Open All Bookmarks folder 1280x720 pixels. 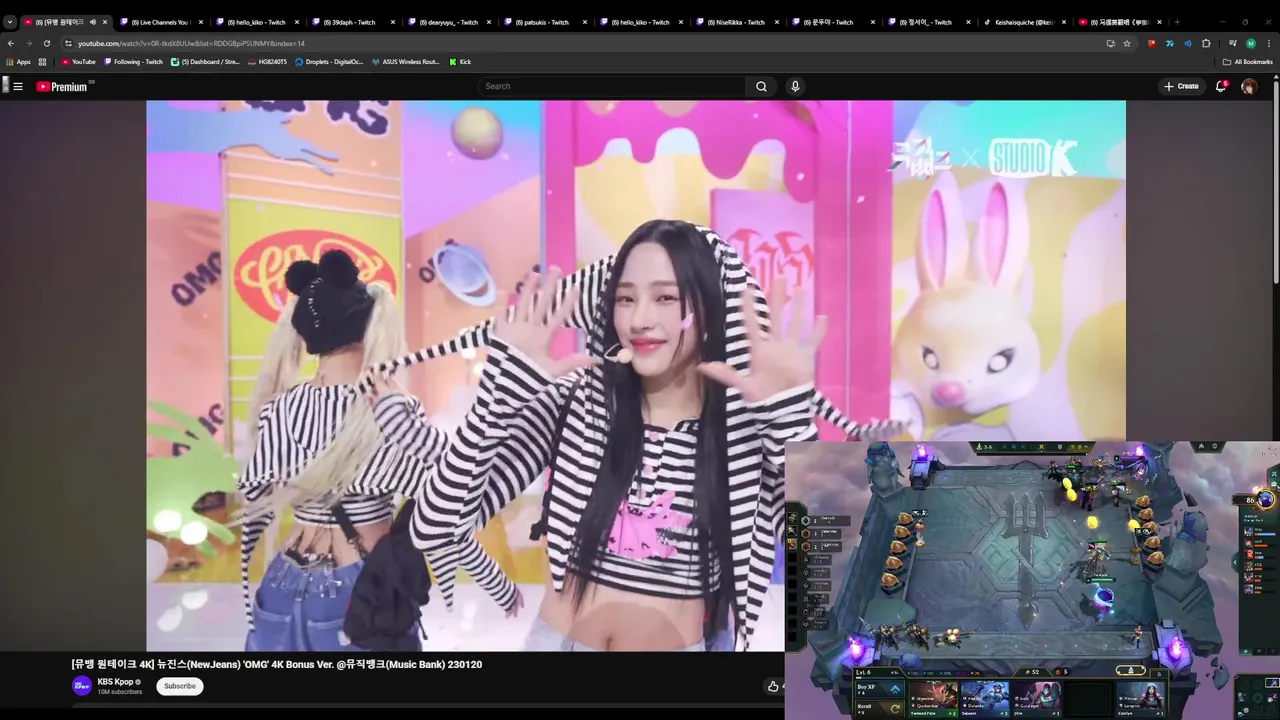coord(1248,62)
